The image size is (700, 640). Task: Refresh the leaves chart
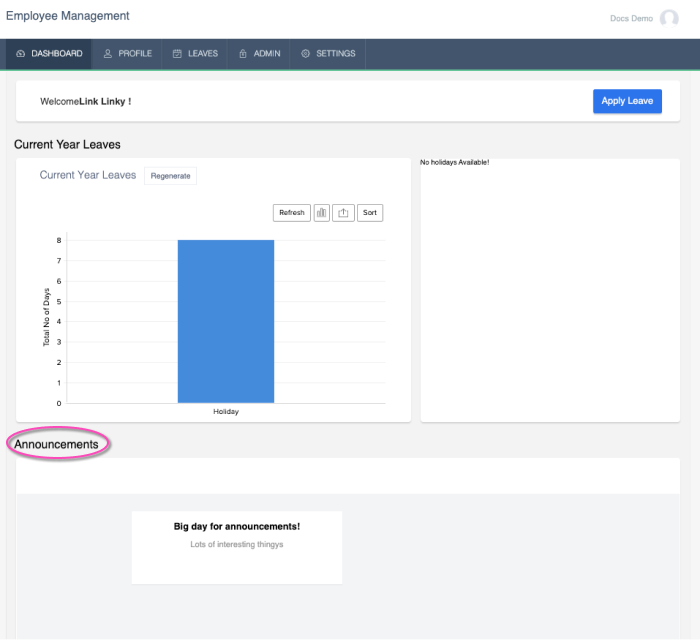point(291,213)
